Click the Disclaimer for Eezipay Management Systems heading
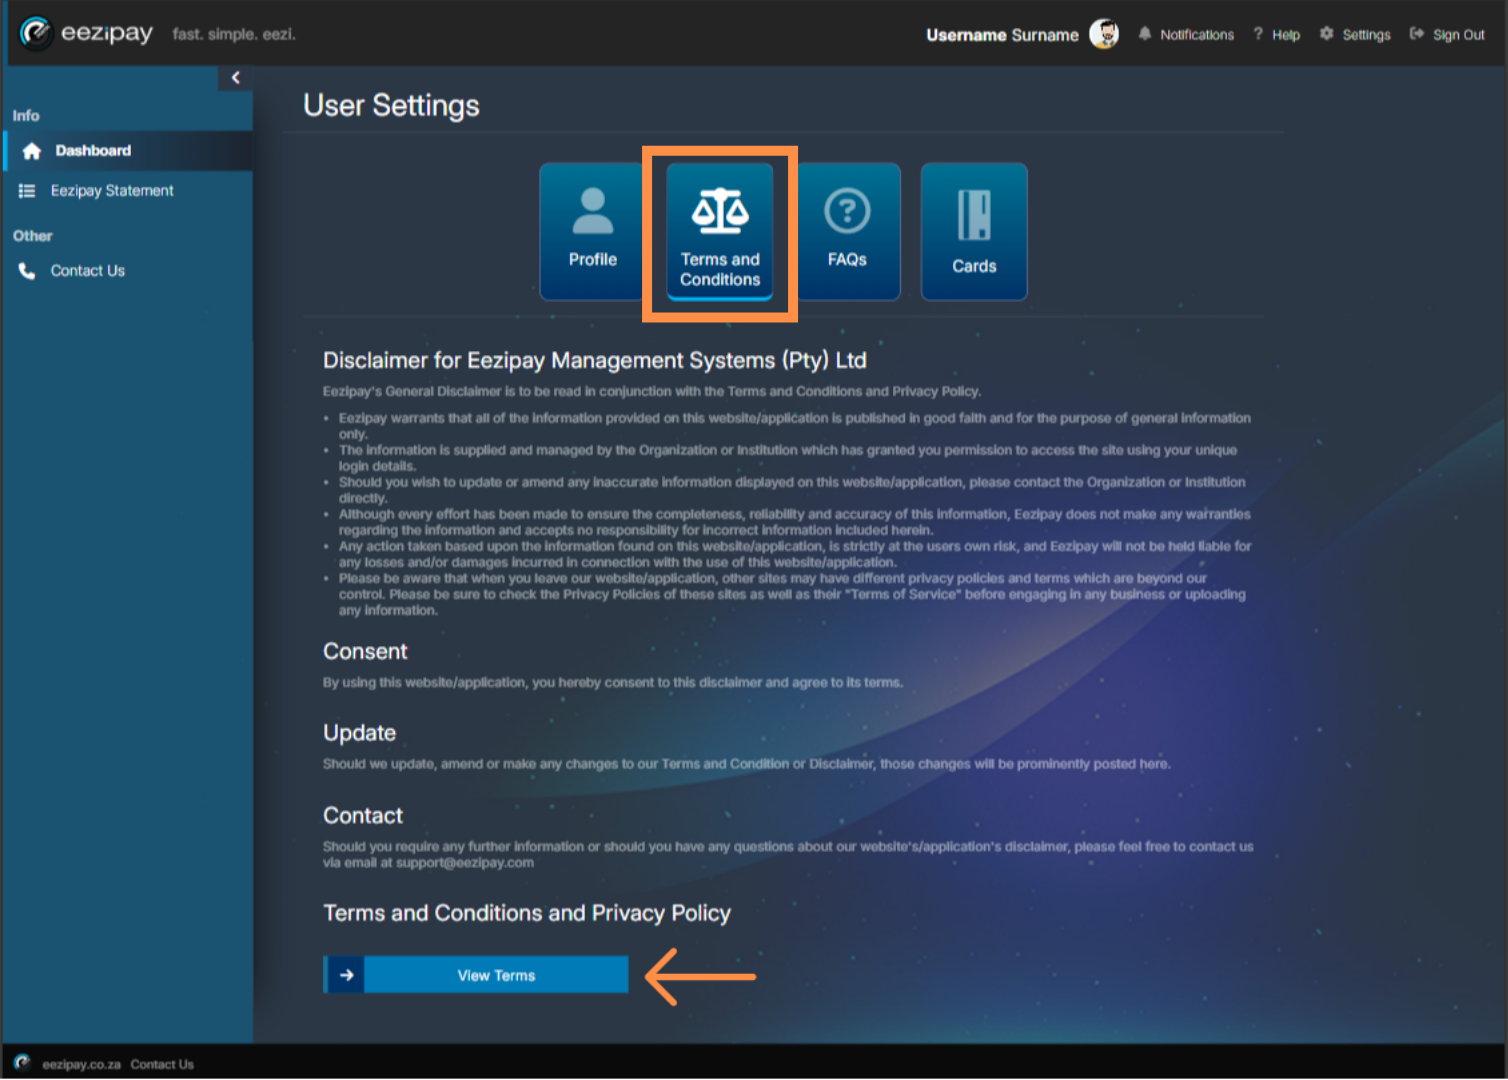Viewport: 1508px width, 1080px height. point(594,361)
